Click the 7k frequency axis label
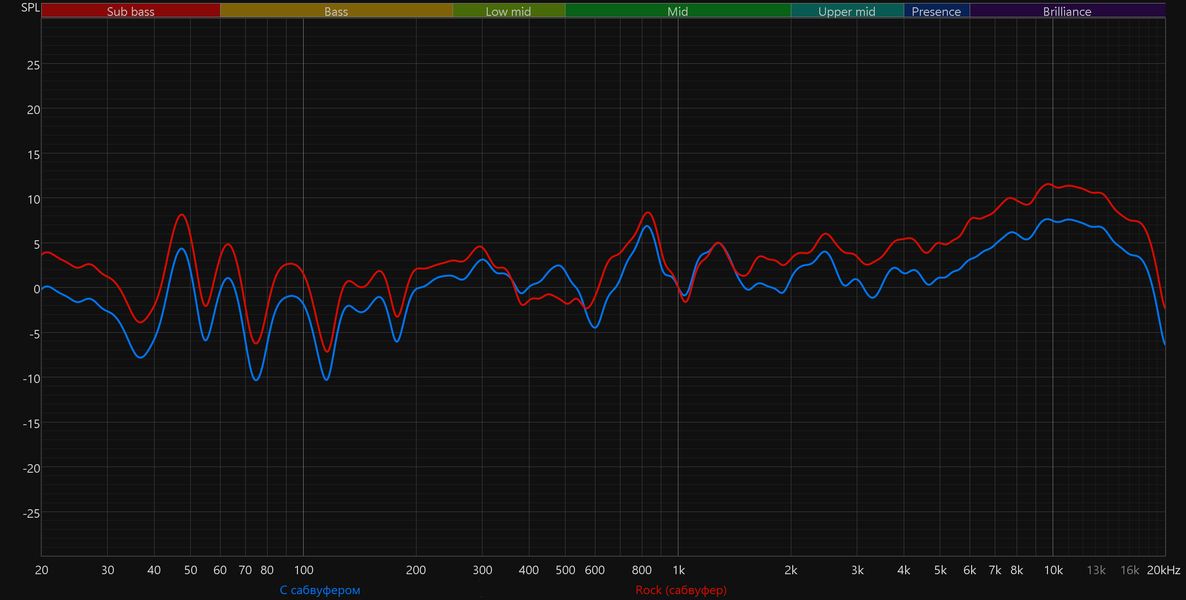This screenshot has width=1186, height=600. (995, 570)
